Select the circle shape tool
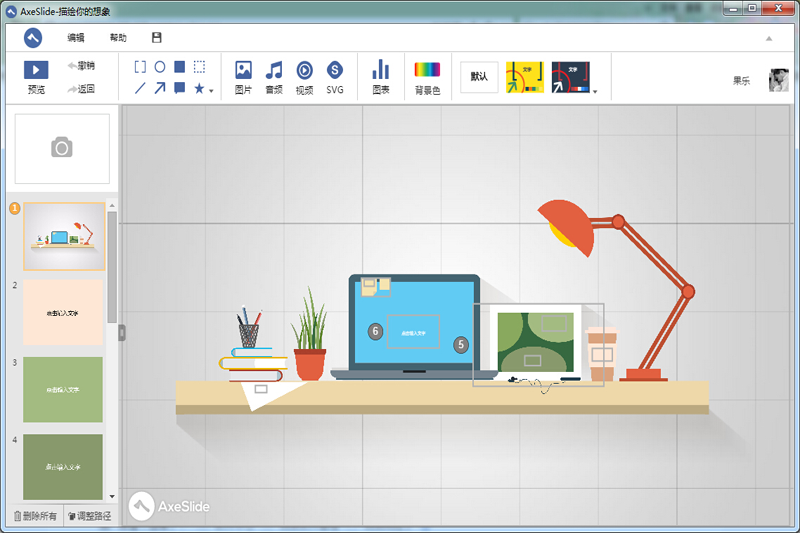The image size is (800, 533). click(x=159, y=67)
